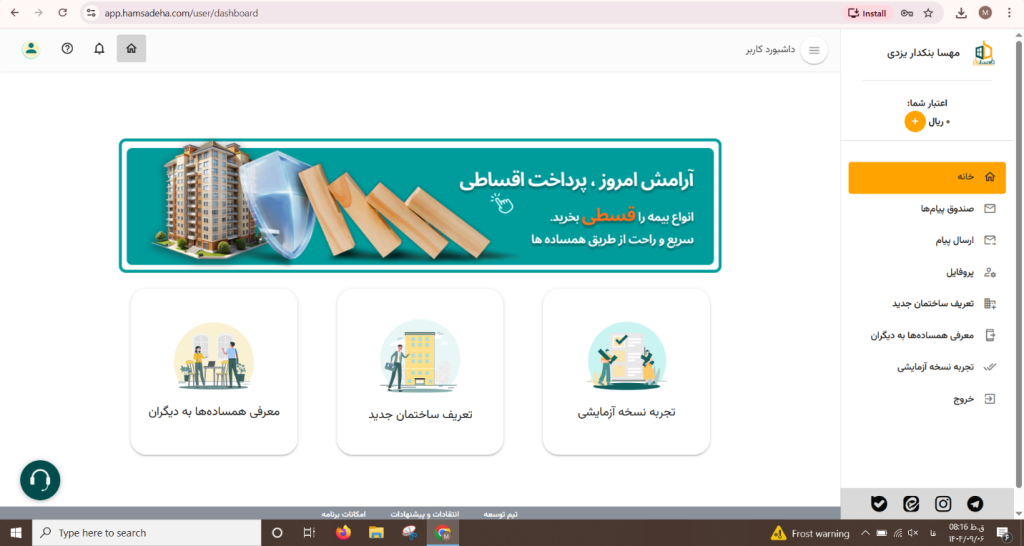
Task: Open notifications bell icon
Action: (99, 49)
